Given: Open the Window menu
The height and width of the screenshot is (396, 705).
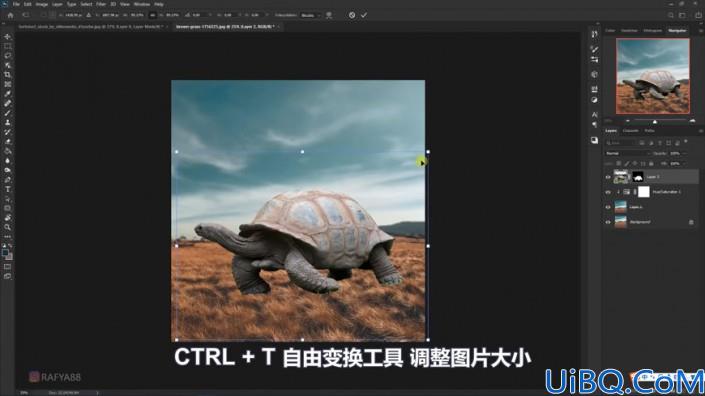Looking at the screenshot, I should pyautogui.click(x=142, y=4).
